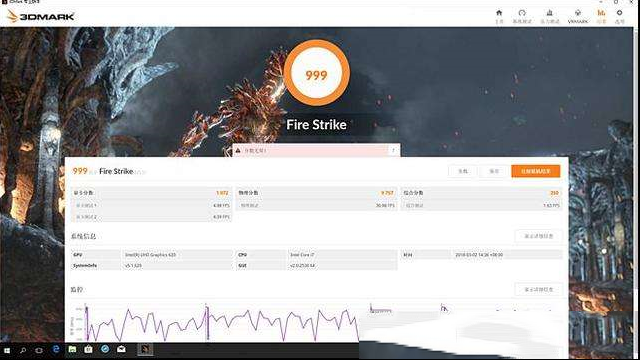The image size is (640, 360).
Task: Open the Home icon in top navigation
Action: (499, 16)
